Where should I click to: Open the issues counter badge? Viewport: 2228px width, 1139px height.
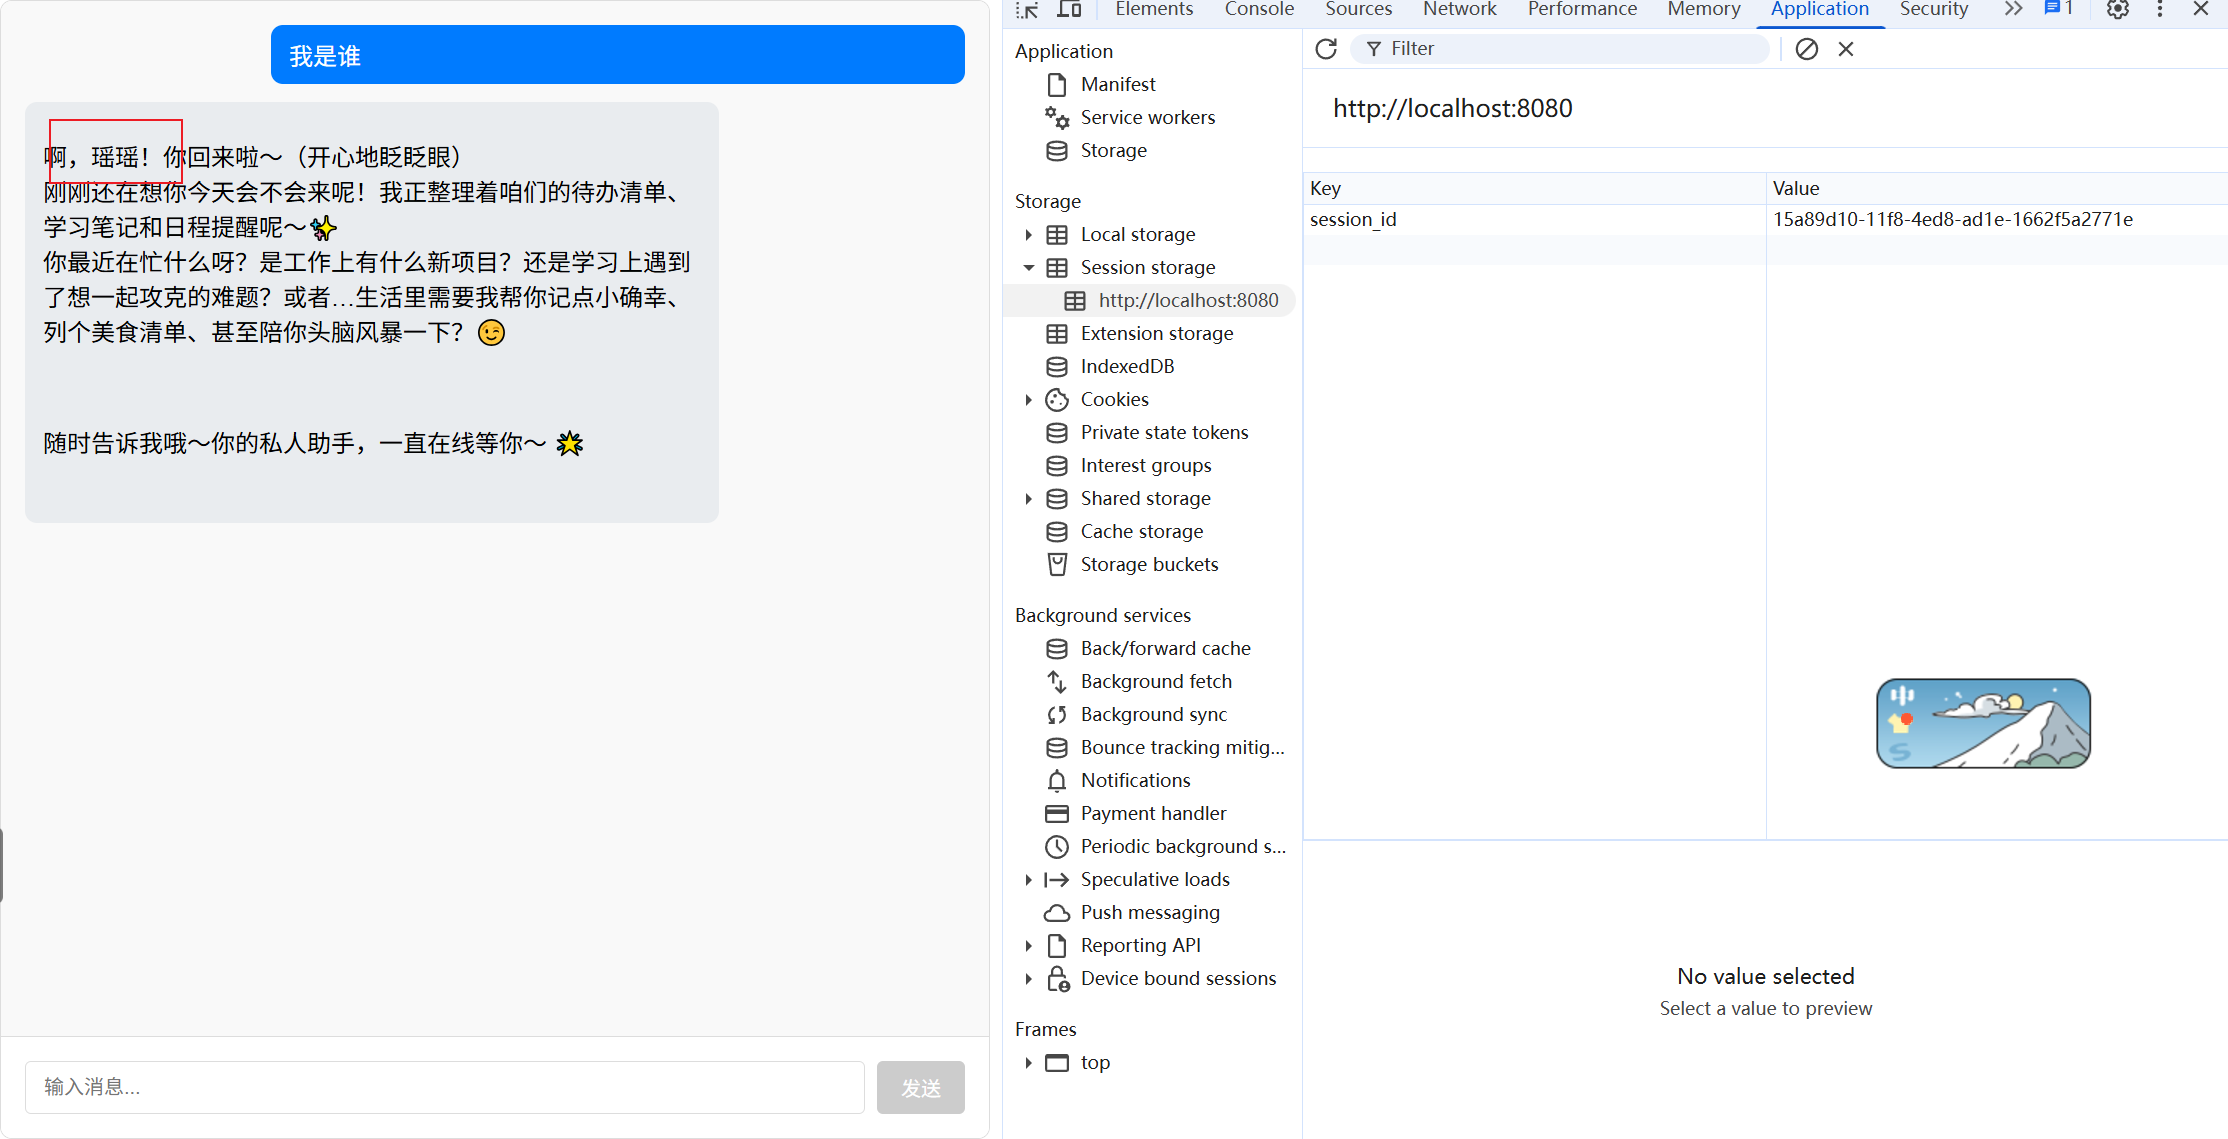[2059, 9]
